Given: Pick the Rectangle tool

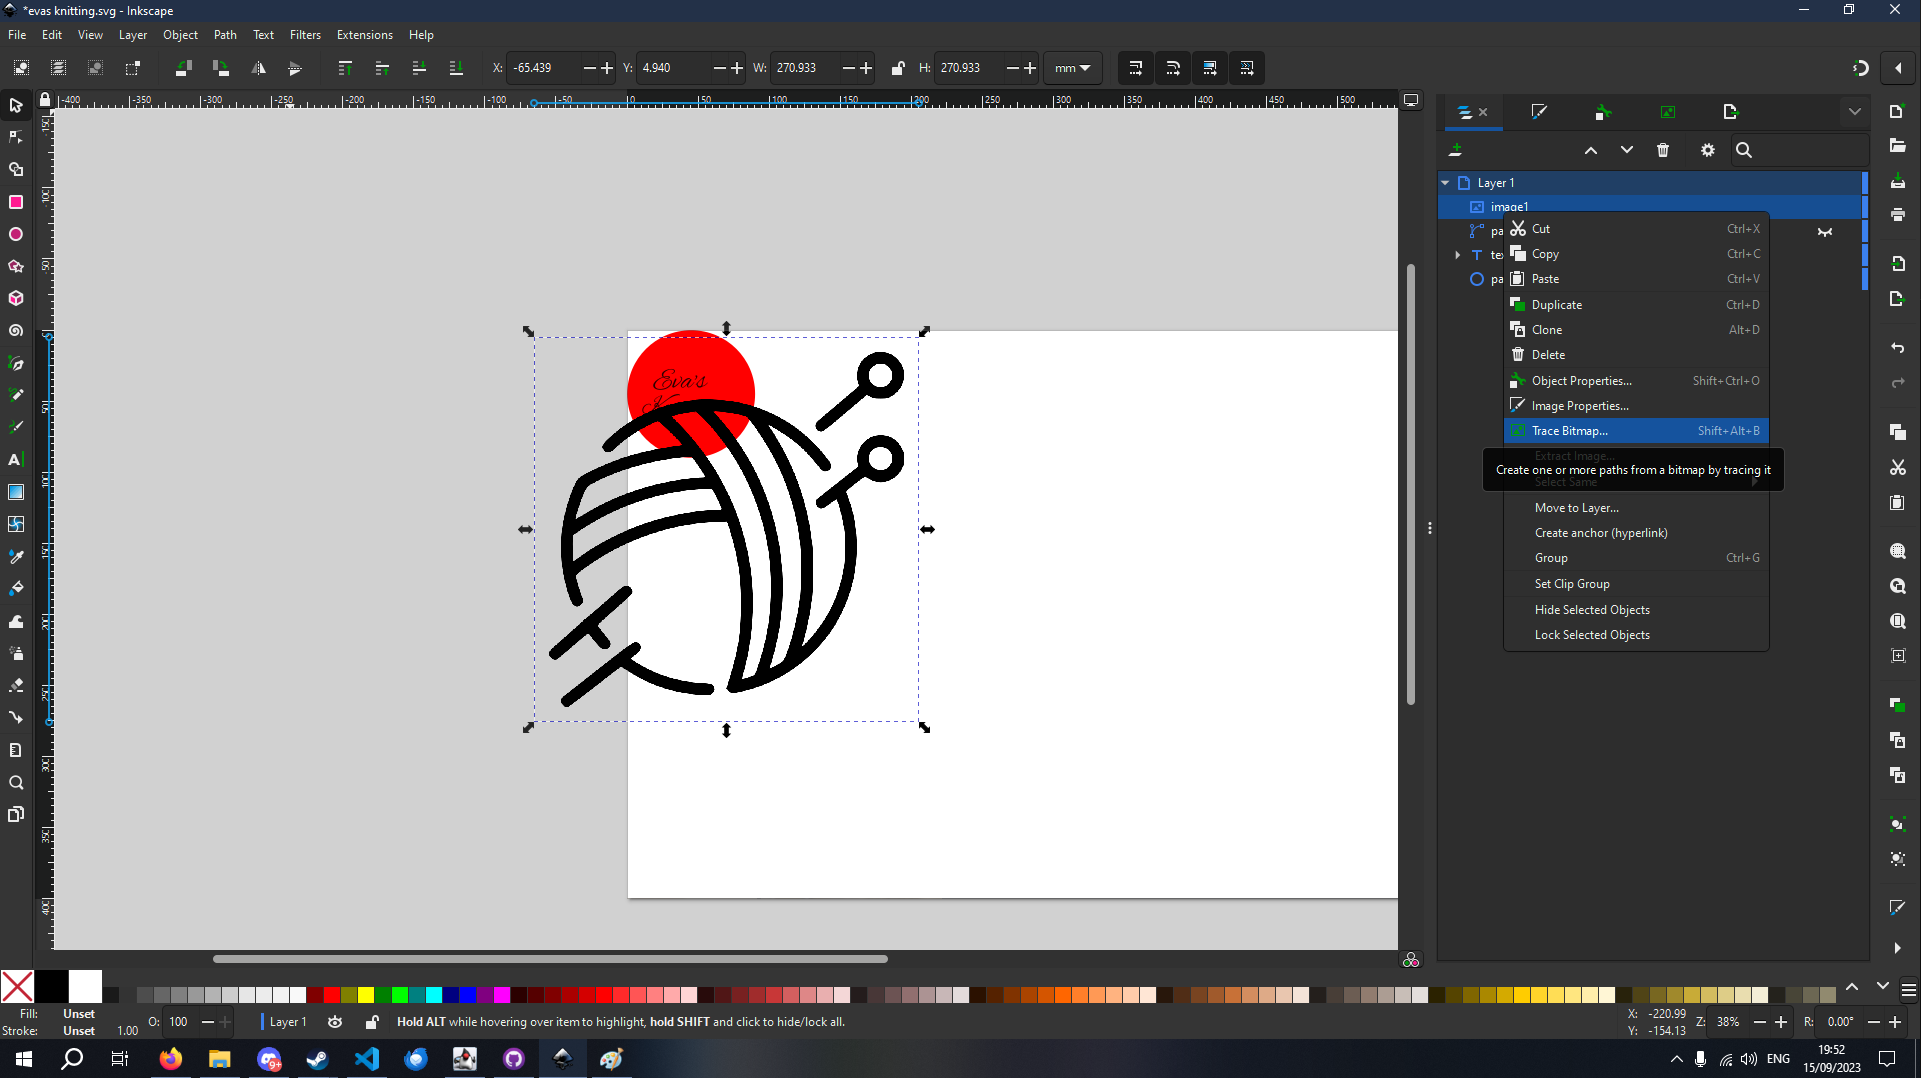Looking at the screenshot, I should (16, 202).
